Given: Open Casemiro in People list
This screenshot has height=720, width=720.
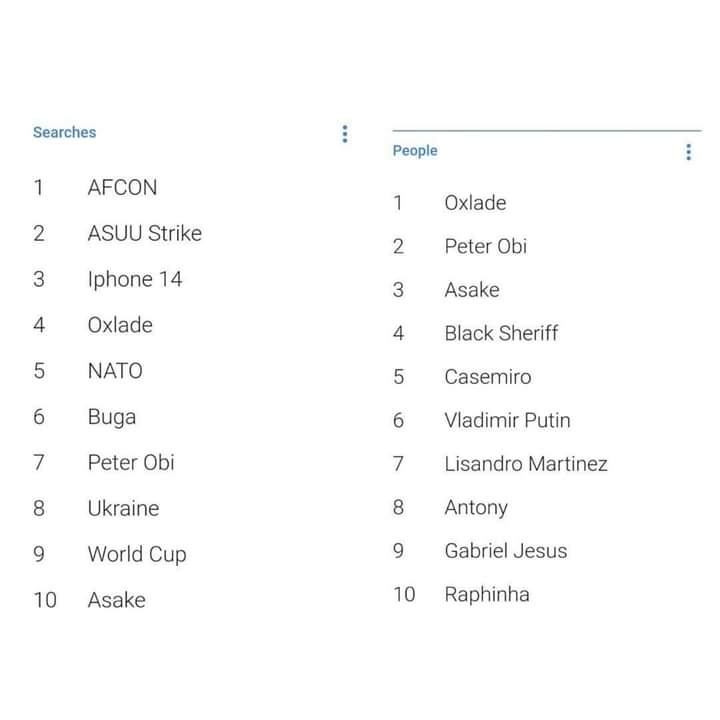Looking at the screenshot, I should [x=488, y=377].
